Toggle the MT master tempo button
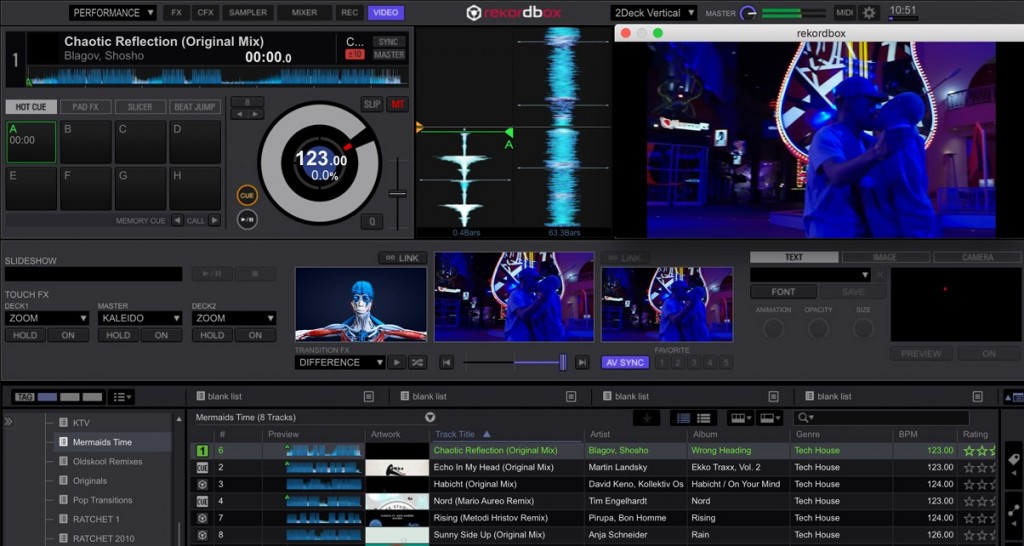 [396, 104]
